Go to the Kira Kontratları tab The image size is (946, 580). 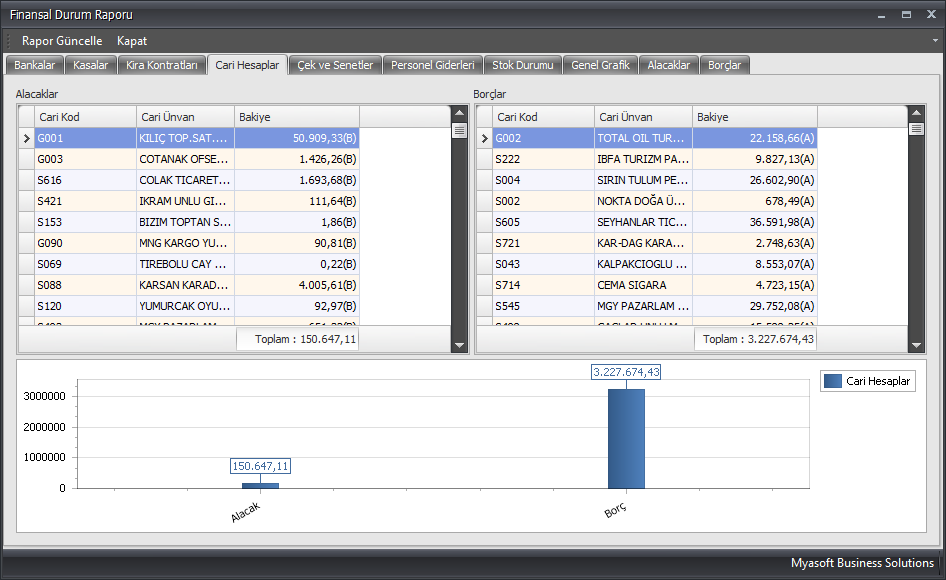162,65
